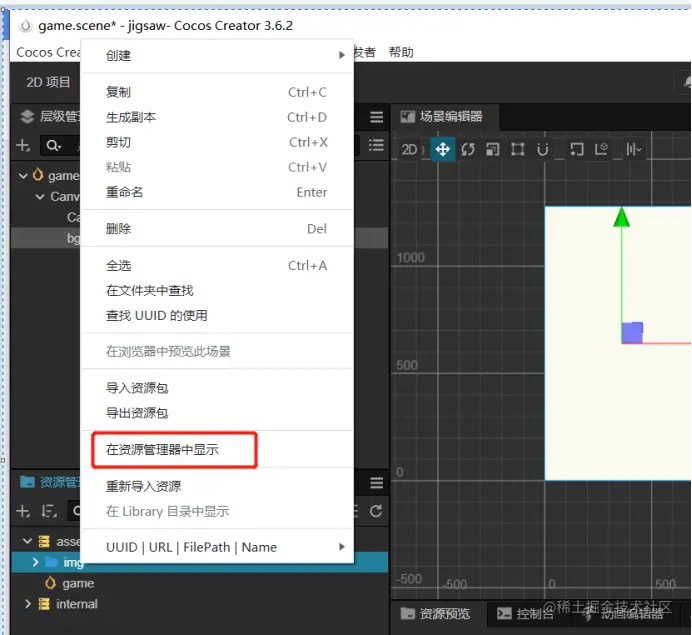This screenshot has height=635, width=692.
Task: Toggle the 2D view mode button
Action: click(410, 150)
